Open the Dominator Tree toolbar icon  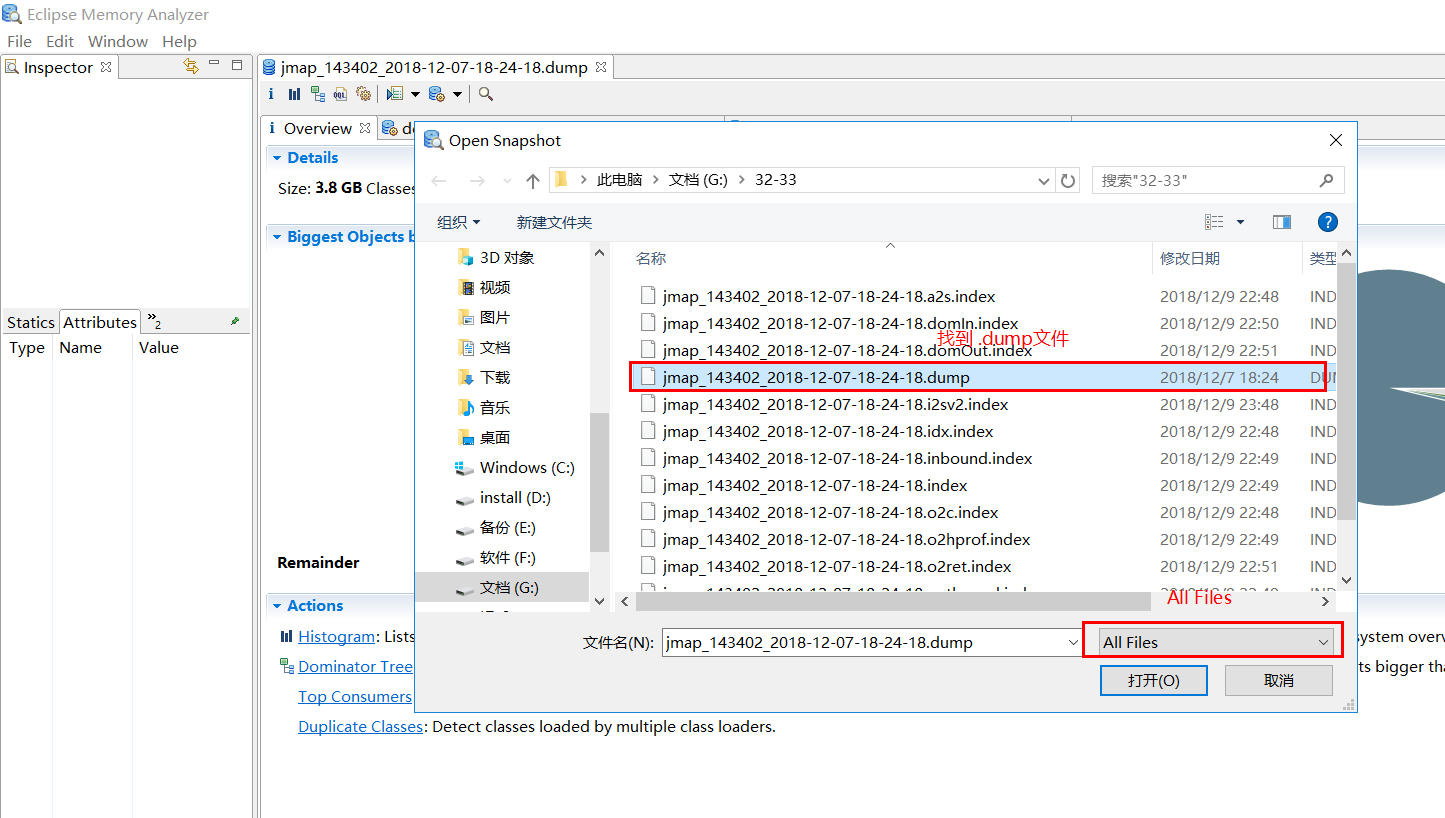318,94
